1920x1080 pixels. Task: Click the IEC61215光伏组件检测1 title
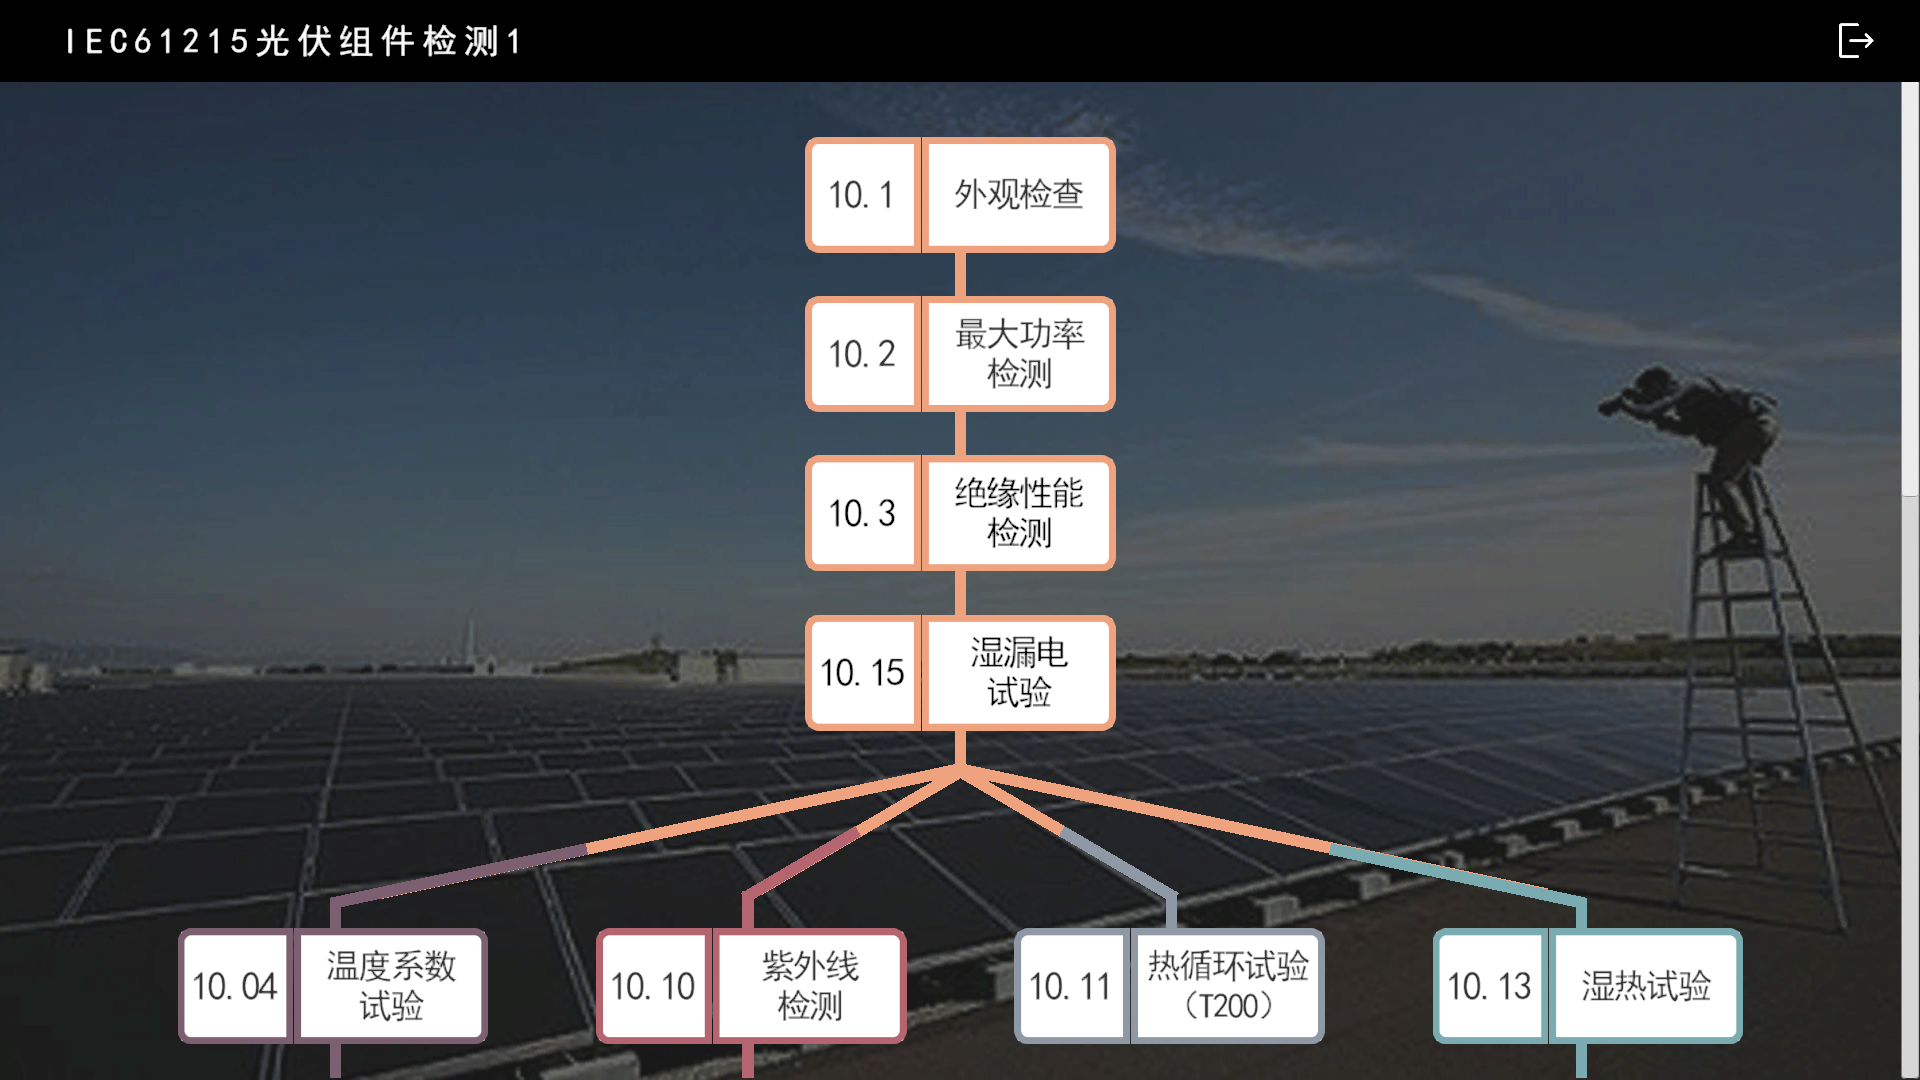point(294,41)
